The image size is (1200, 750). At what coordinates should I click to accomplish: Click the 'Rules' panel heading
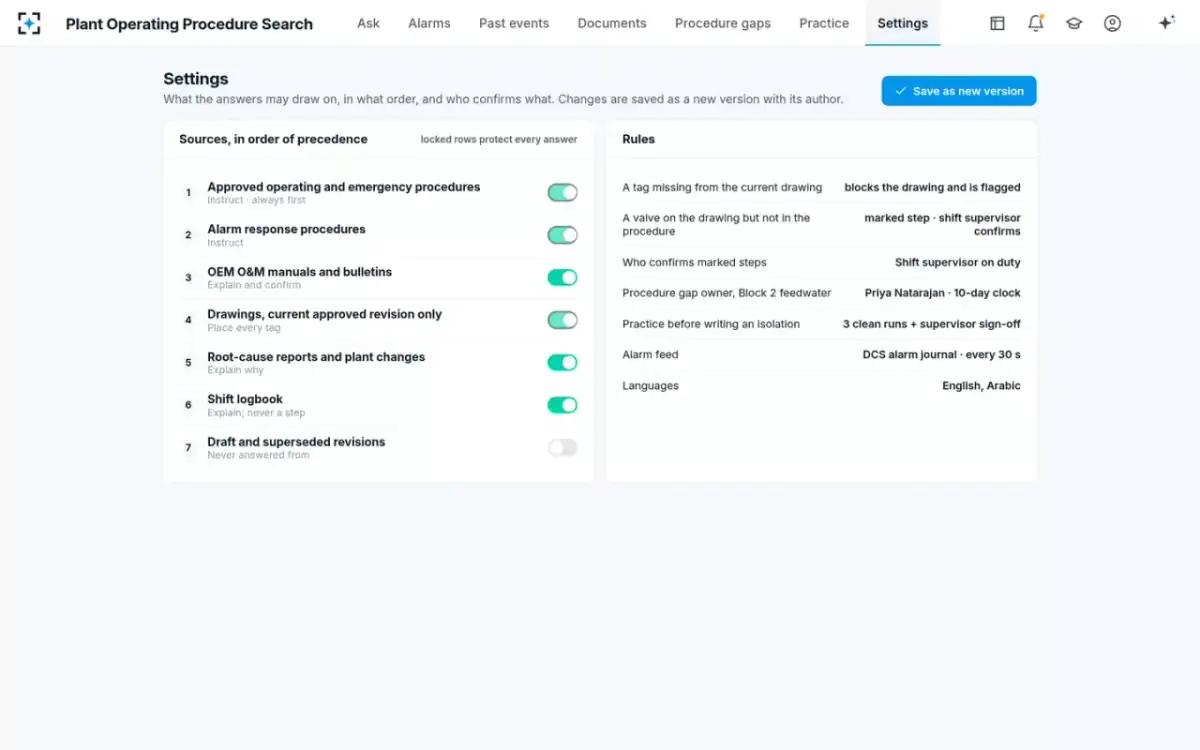click(638, 139)
